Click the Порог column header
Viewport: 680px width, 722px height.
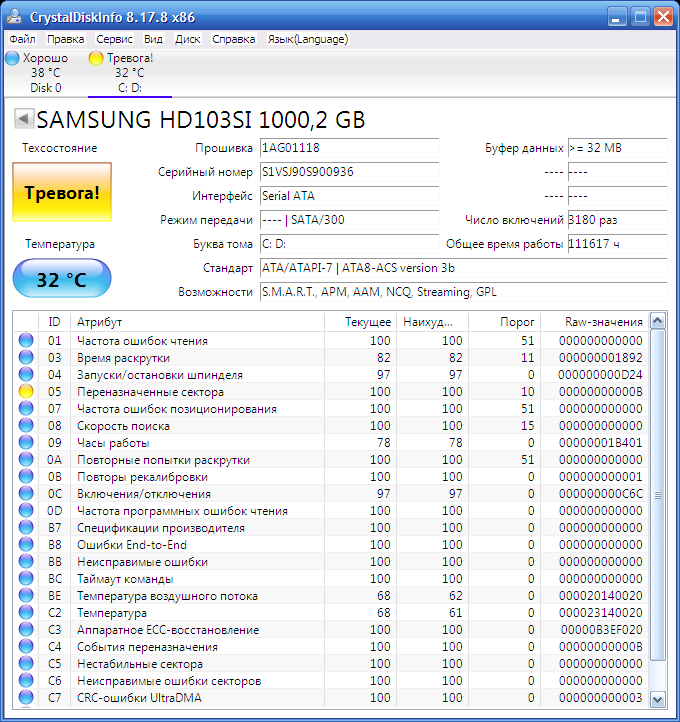(x=504, y=321)
